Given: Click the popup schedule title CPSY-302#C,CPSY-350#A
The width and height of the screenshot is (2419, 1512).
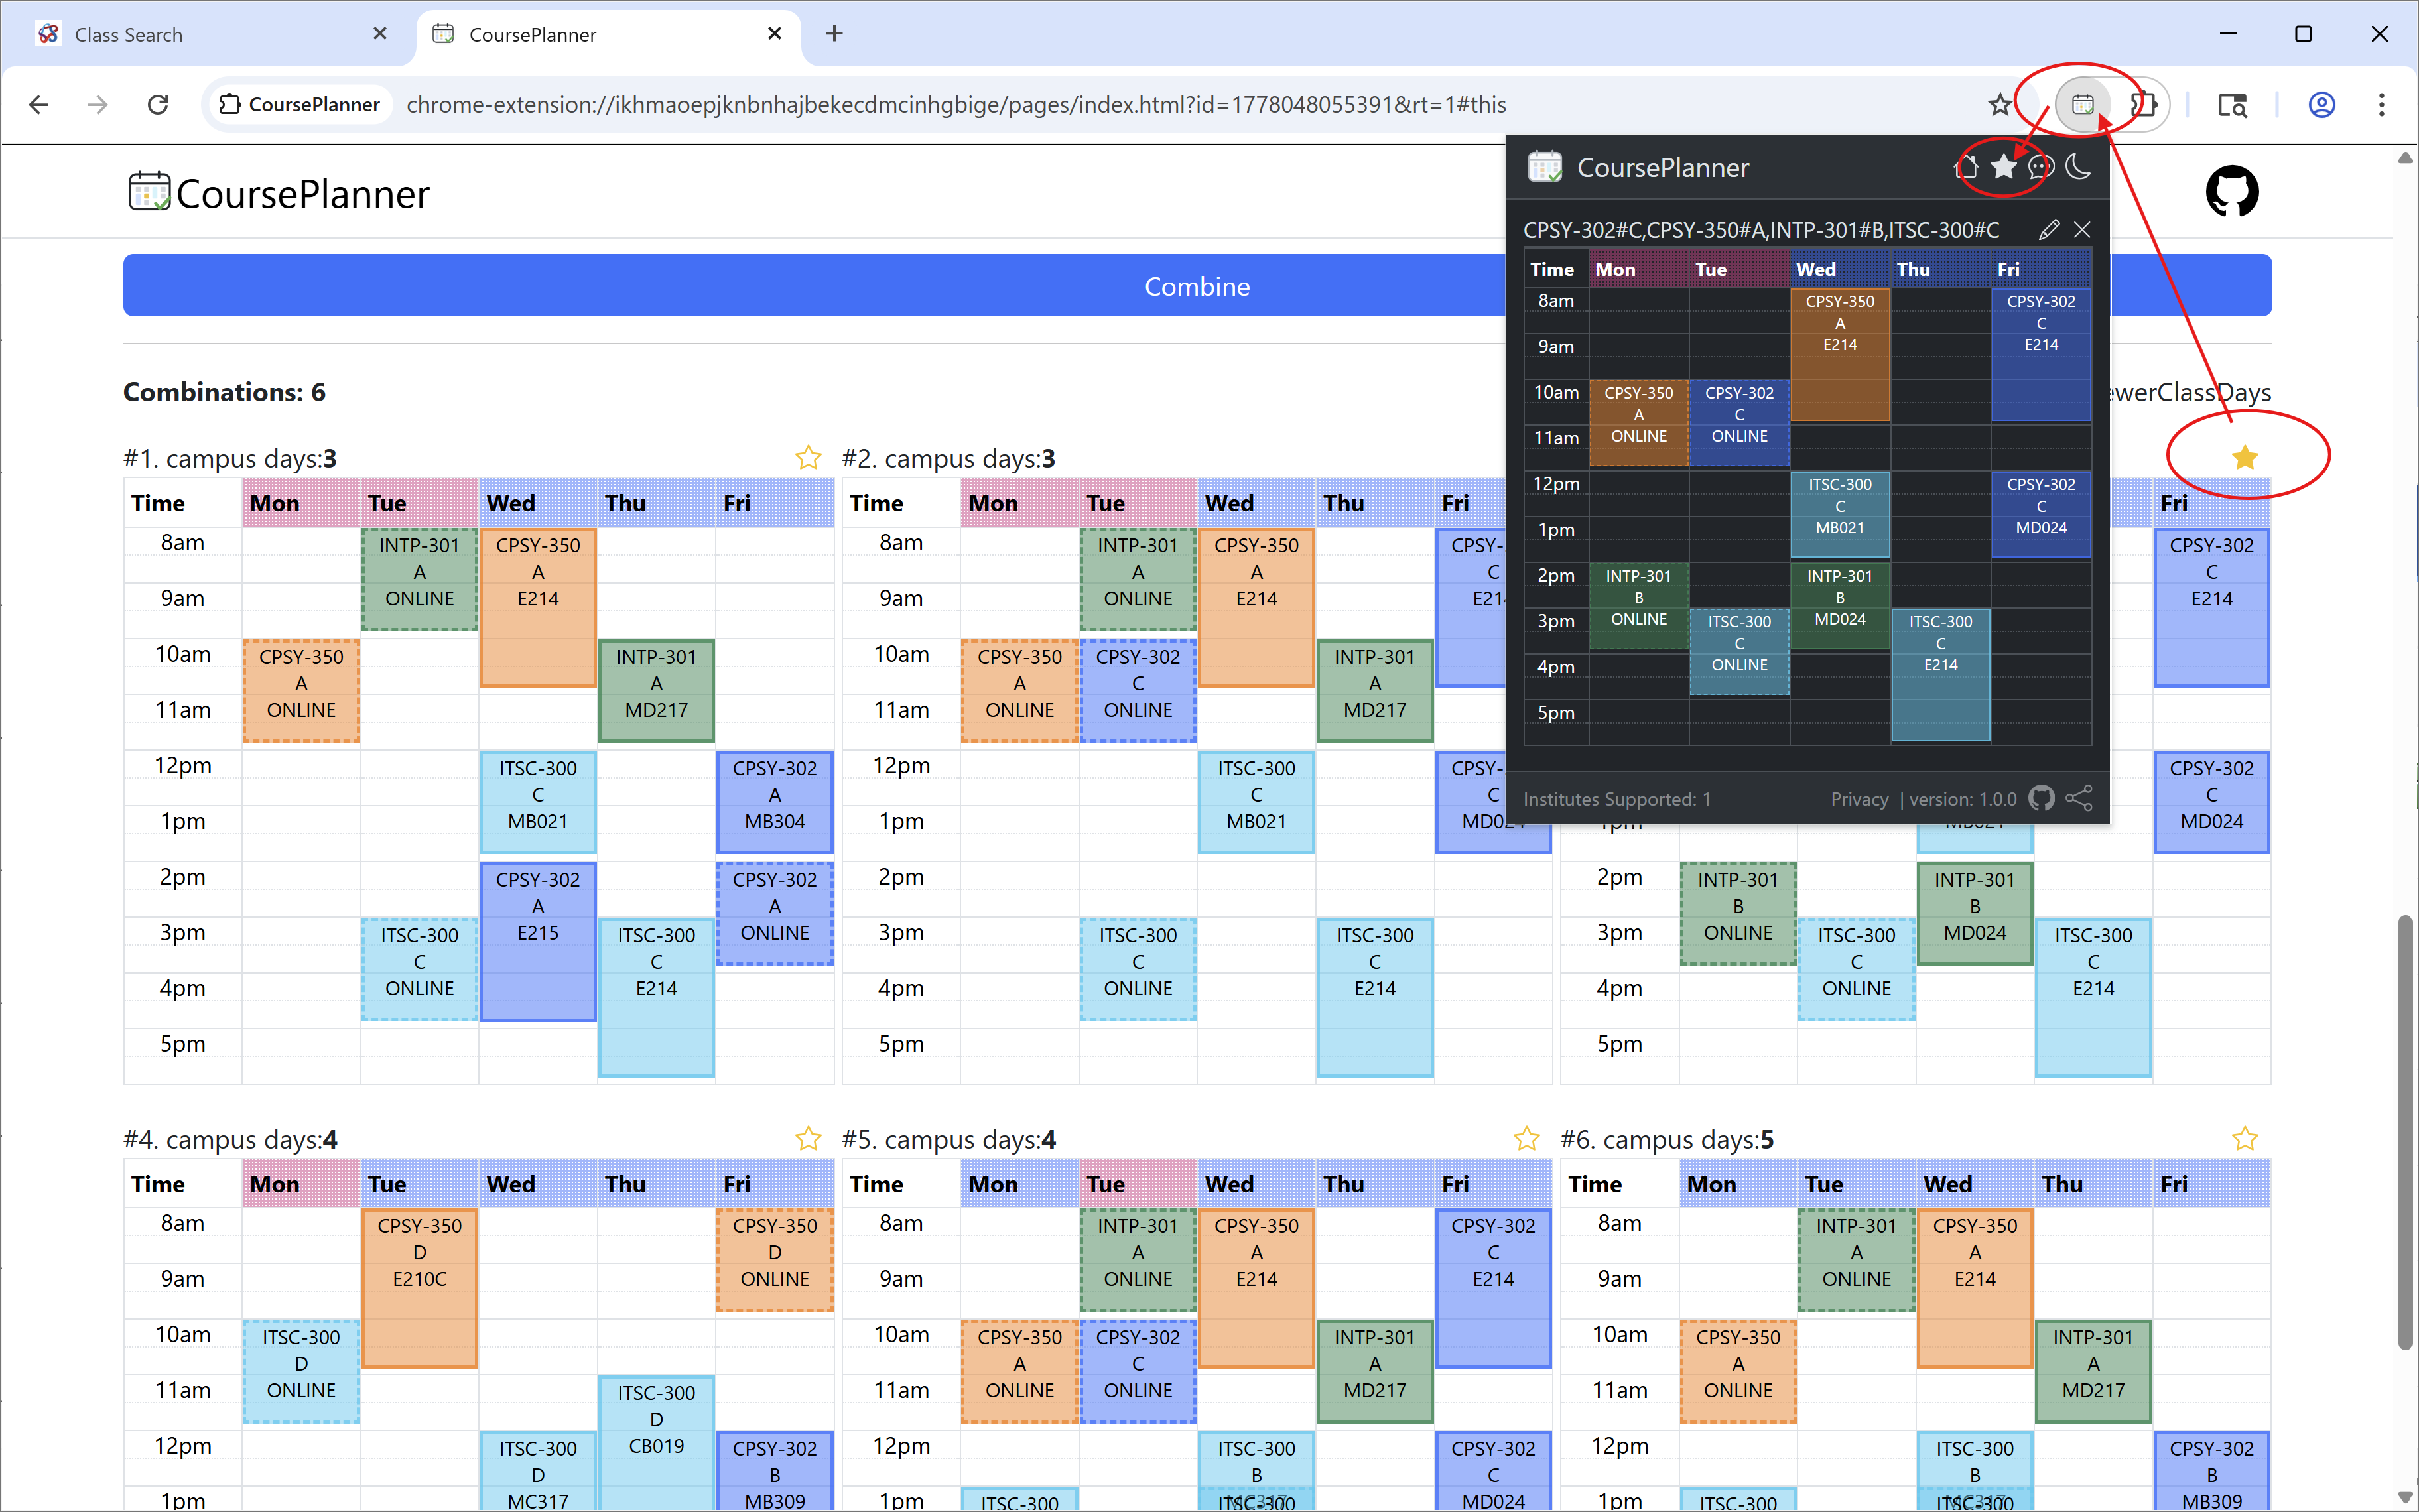Looking at the screenshot, I should point(1760,230).
